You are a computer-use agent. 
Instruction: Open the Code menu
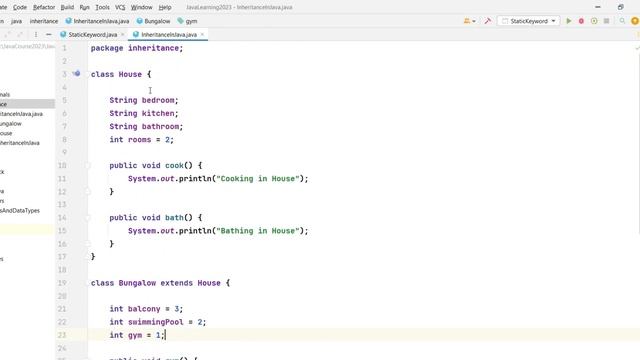coord(20,7)
